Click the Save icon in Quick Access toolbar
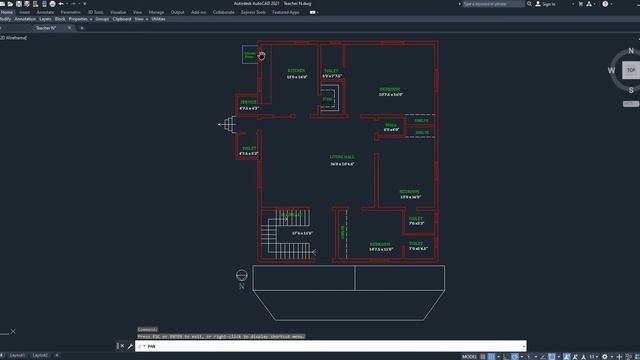Viewport: 640px width, 360px height. [x=19, y=4]
